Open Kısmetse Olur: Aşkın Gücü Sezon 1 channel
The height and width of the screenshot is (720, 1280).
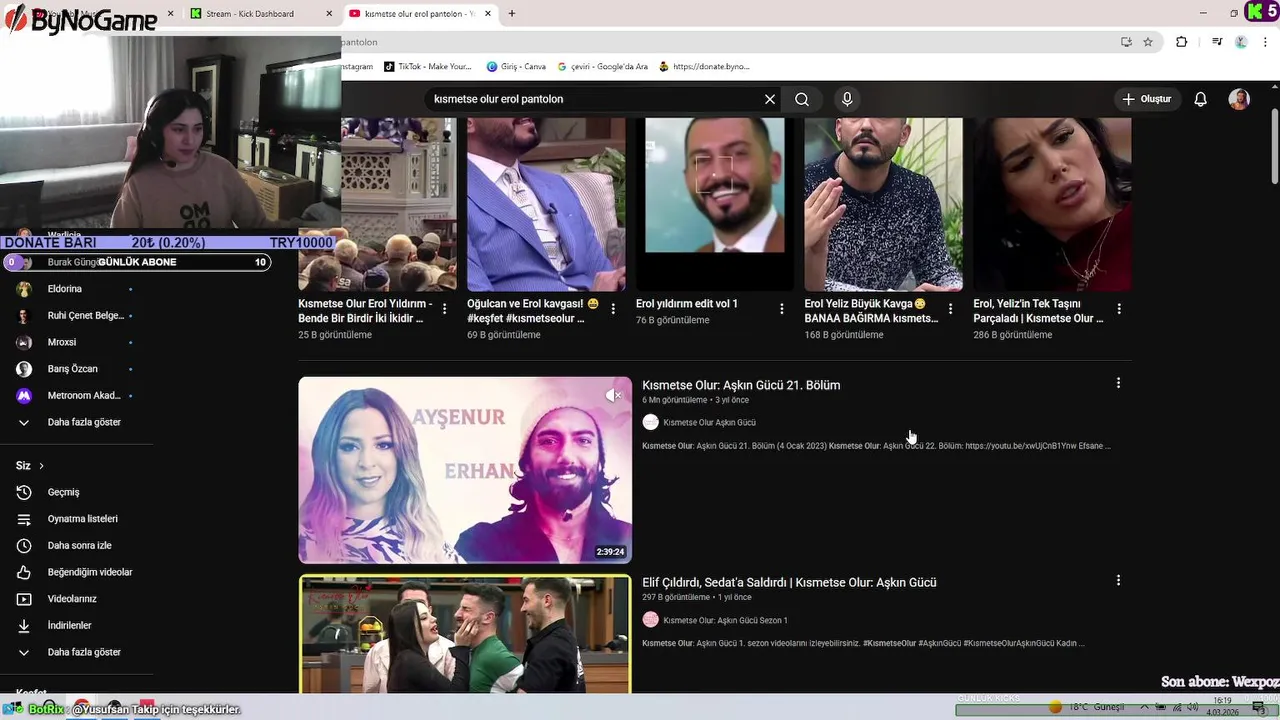click(x=725, y=620)
